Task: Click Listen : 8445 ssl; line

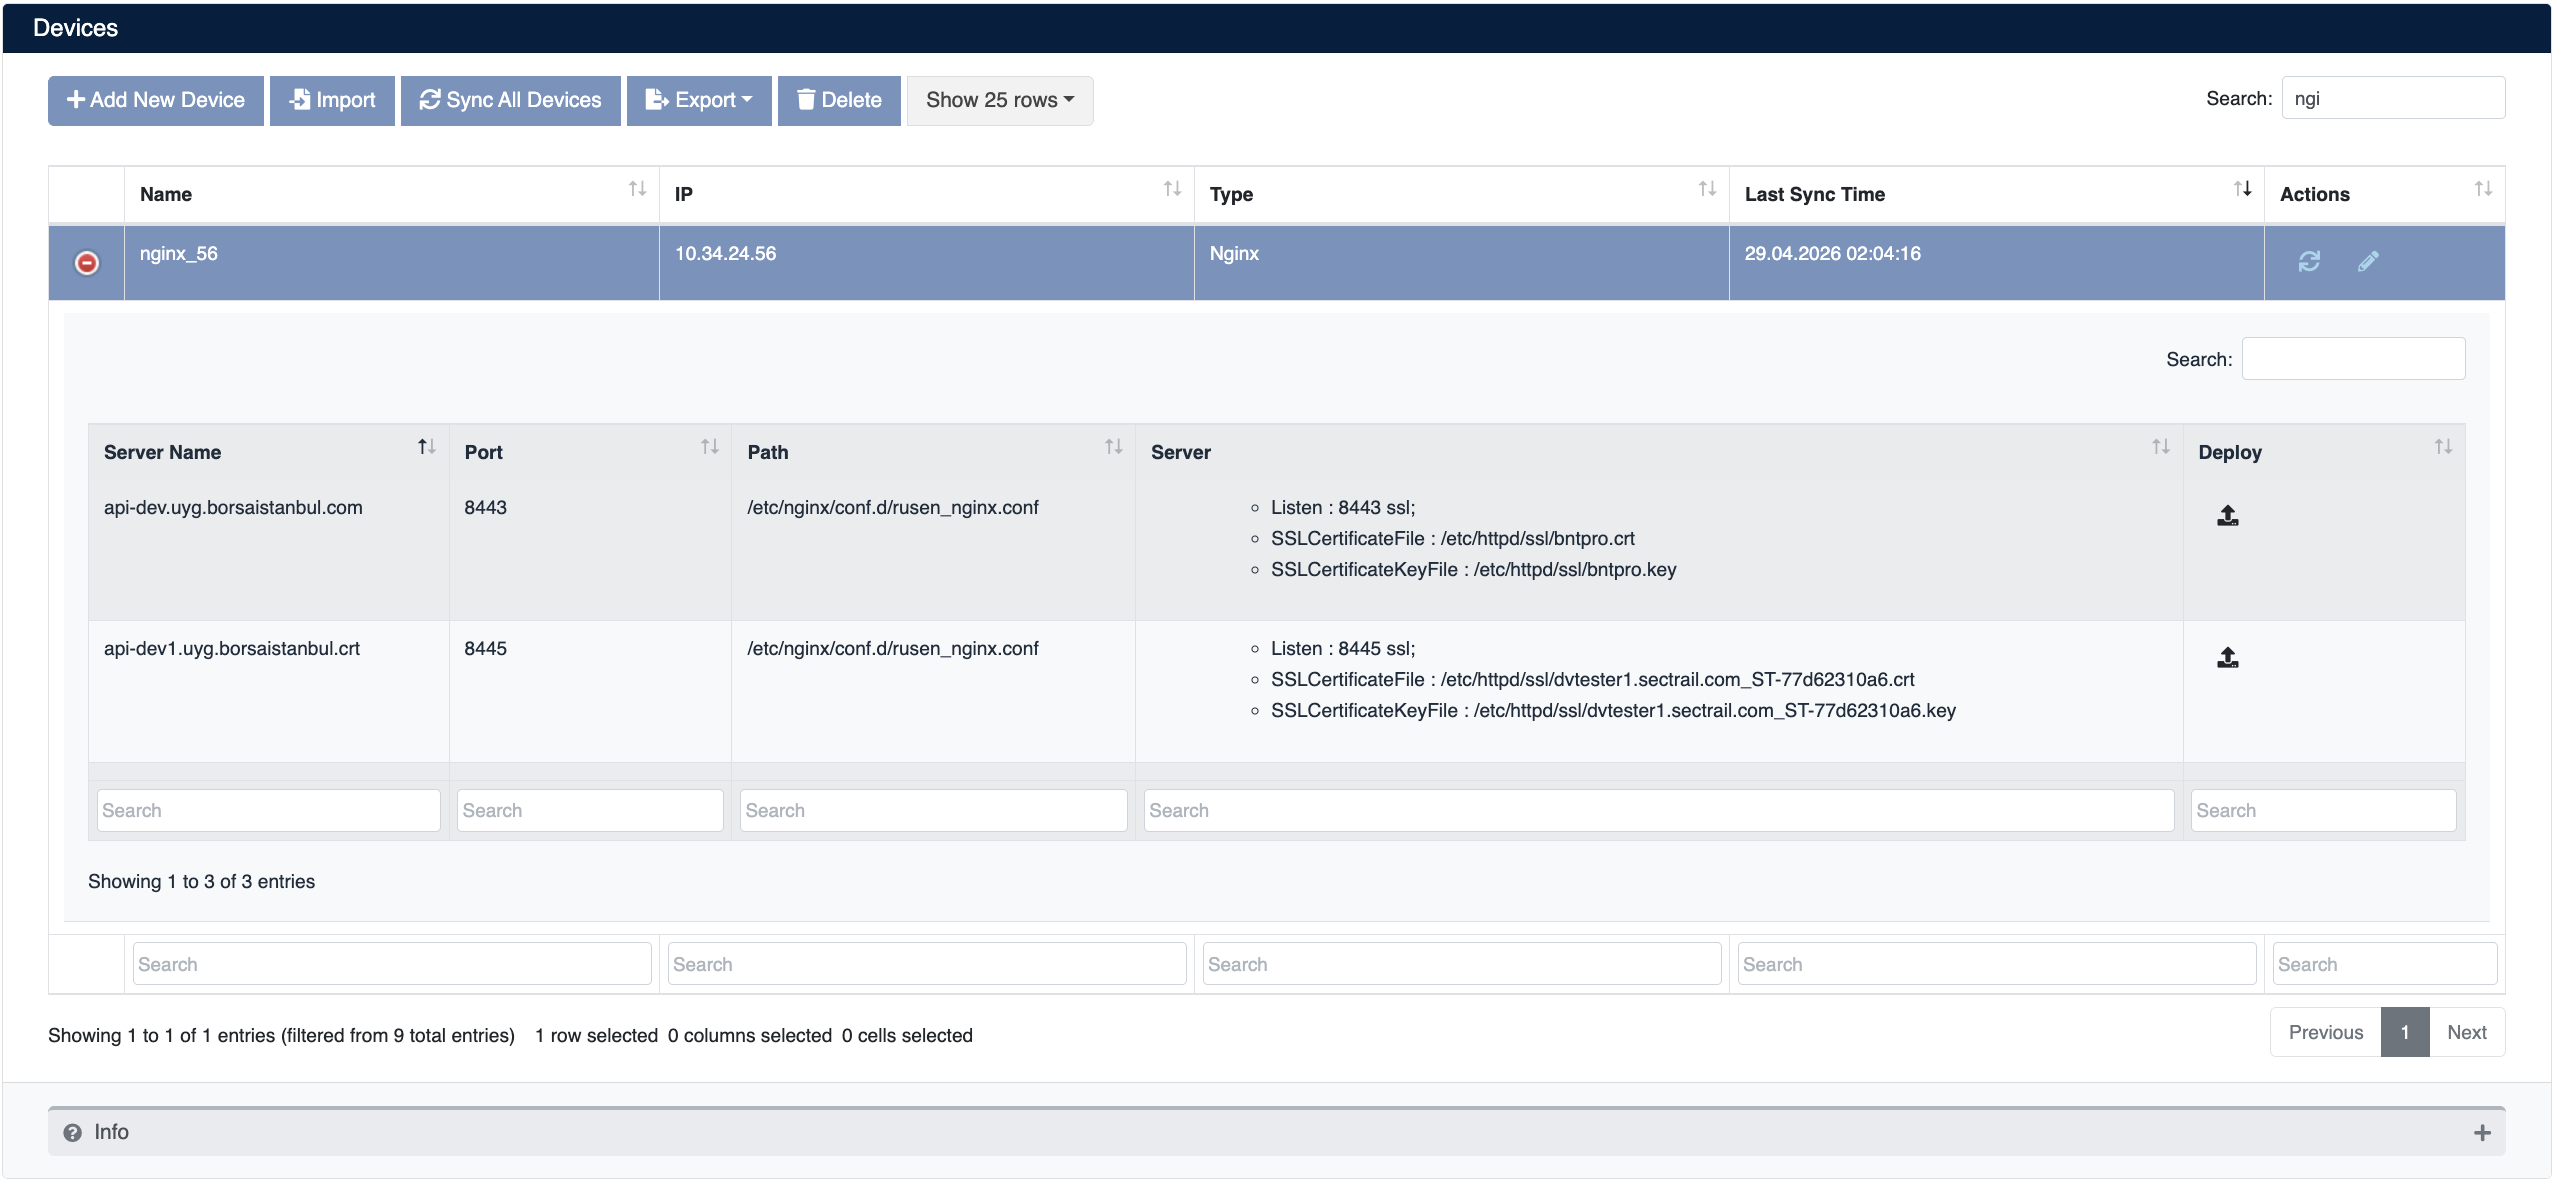Action: (1343, 649)
